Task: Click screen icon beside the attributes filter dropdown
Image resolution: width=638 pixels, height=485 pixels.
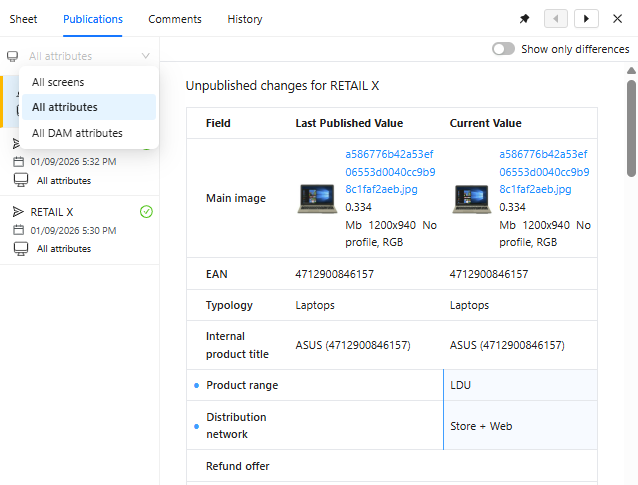Action: (13, 57)
